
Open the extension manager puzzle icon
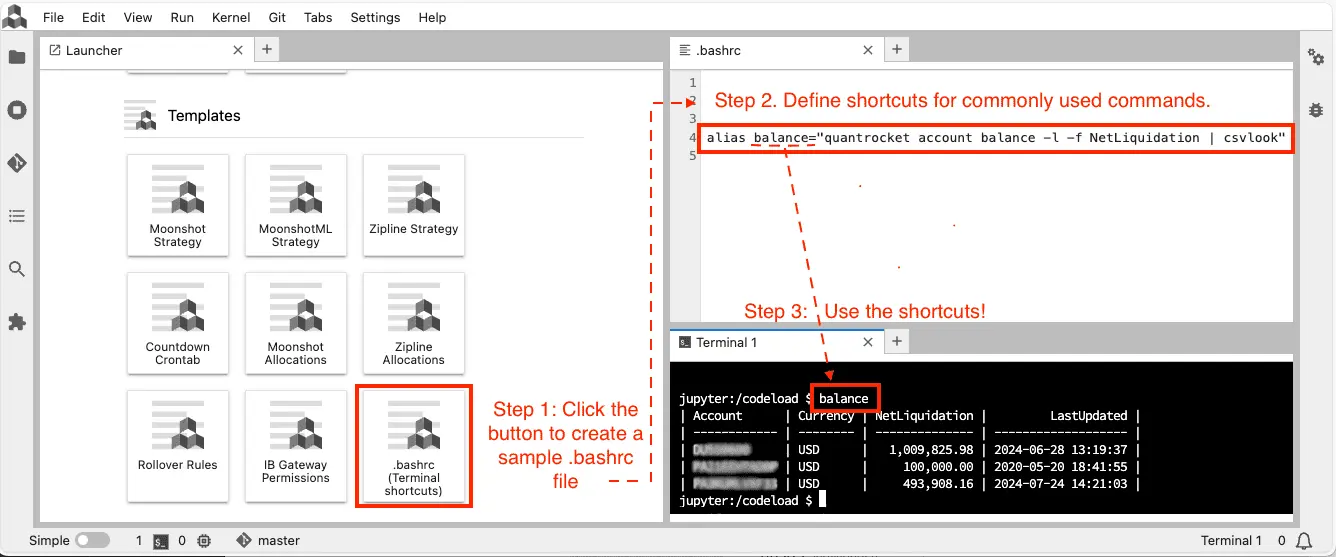(x=17, y=322)
